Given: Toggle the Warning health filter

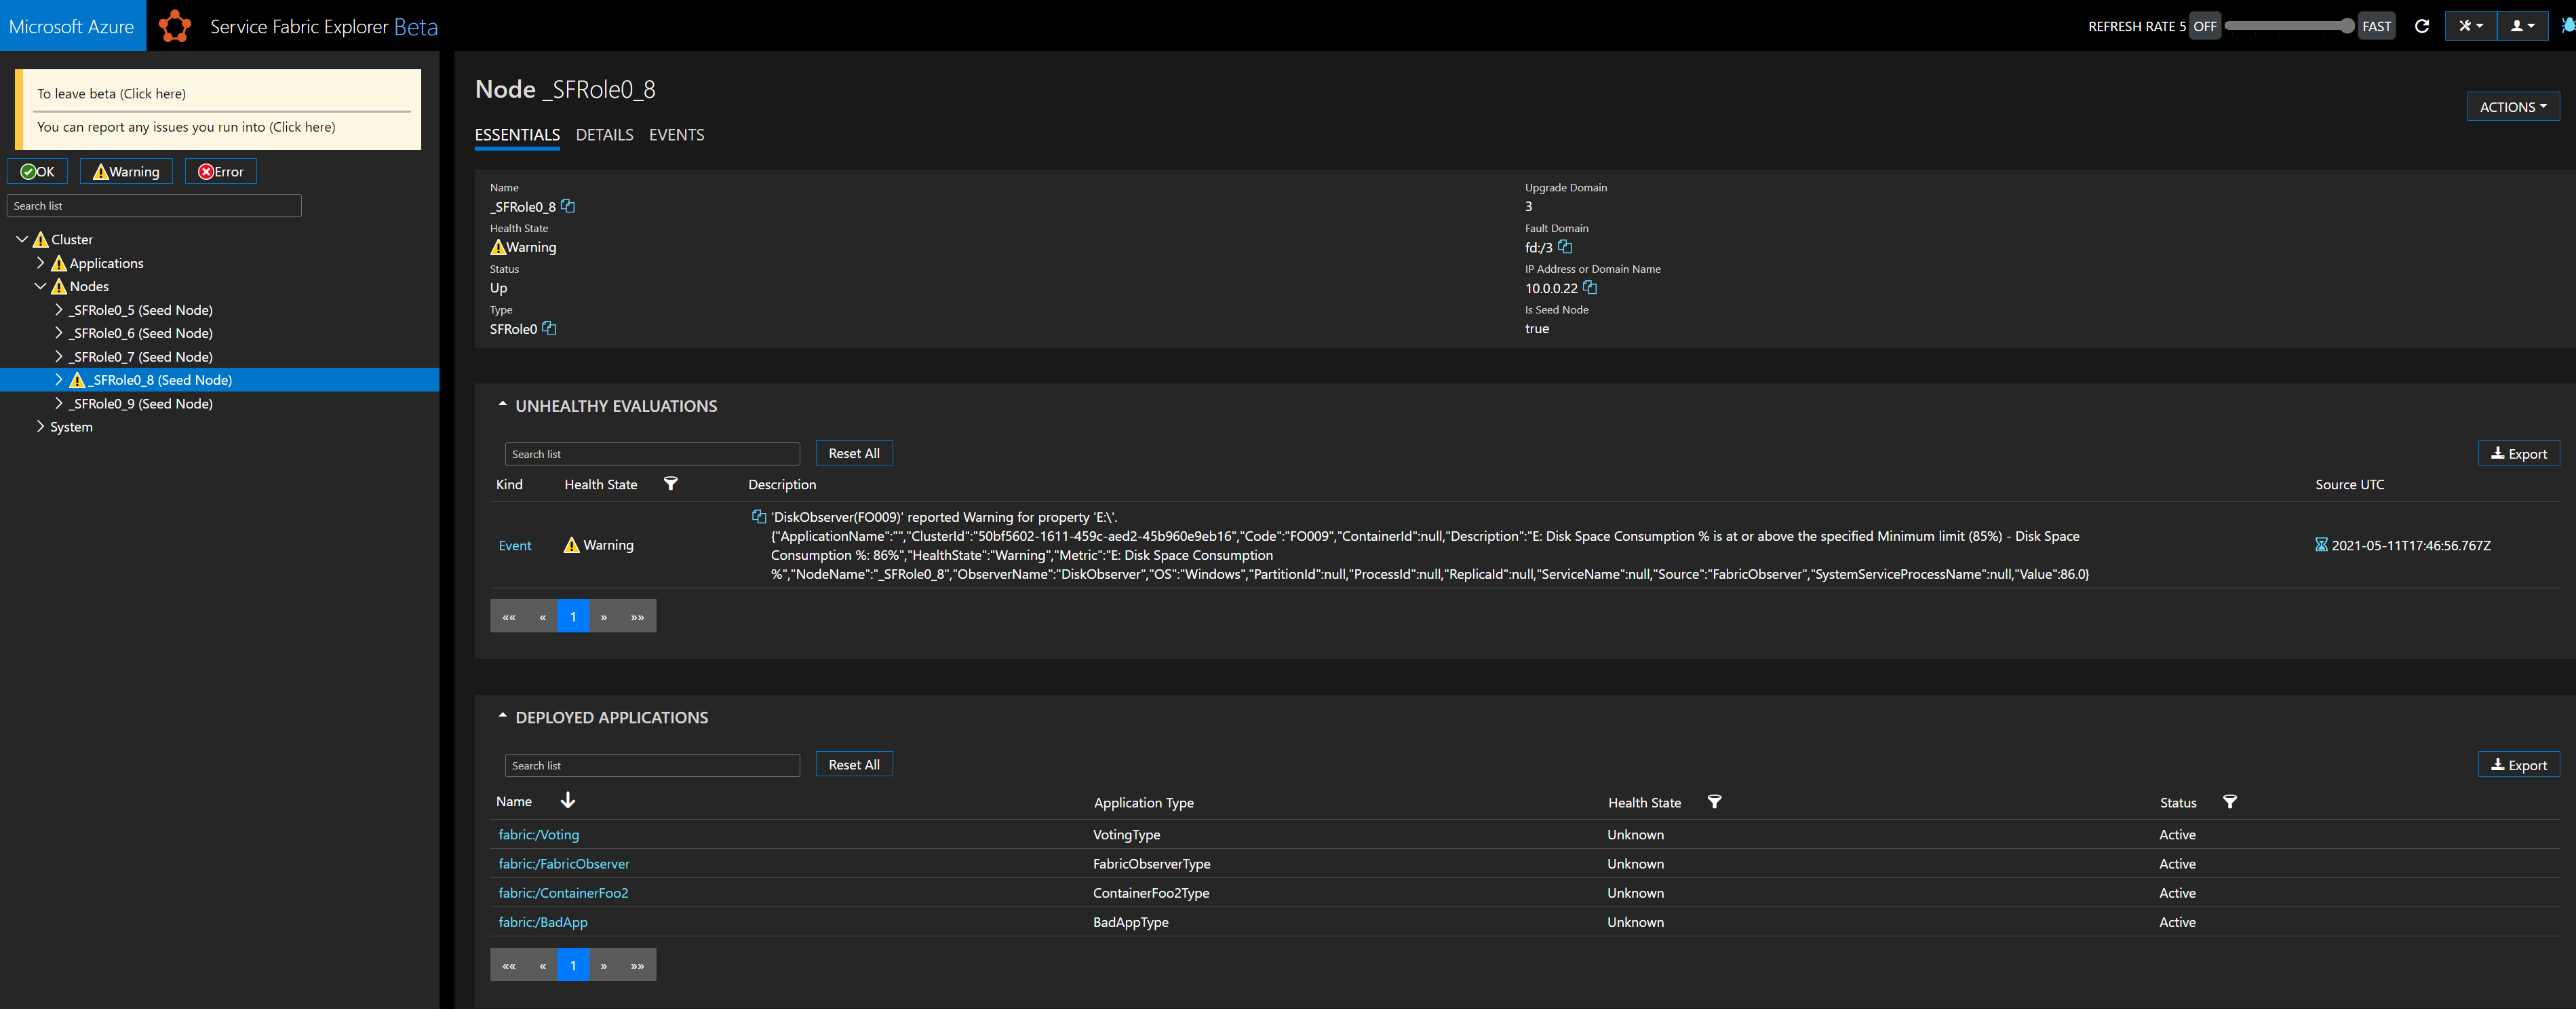Looking at the screenshot, I should coord(126,172).
